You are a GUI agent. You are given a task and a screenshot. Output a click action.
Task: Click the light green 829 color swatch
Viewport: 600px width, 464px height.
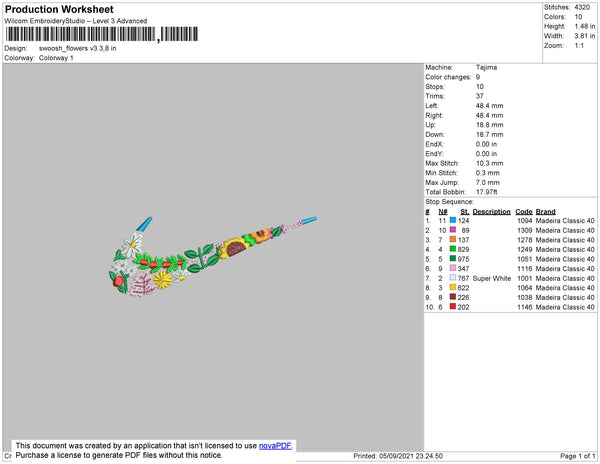[453, 249]
